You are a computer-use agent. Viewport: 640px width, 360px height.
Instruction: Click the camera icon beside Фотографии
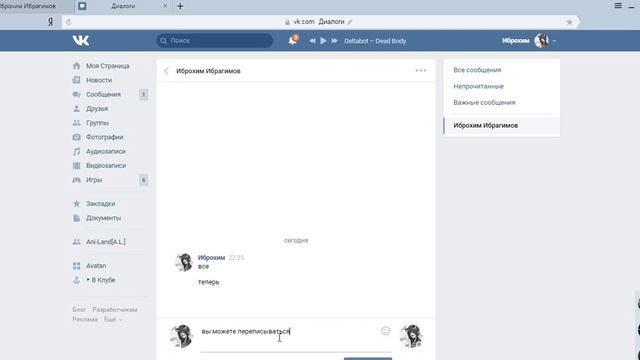(x=76, y=137)
